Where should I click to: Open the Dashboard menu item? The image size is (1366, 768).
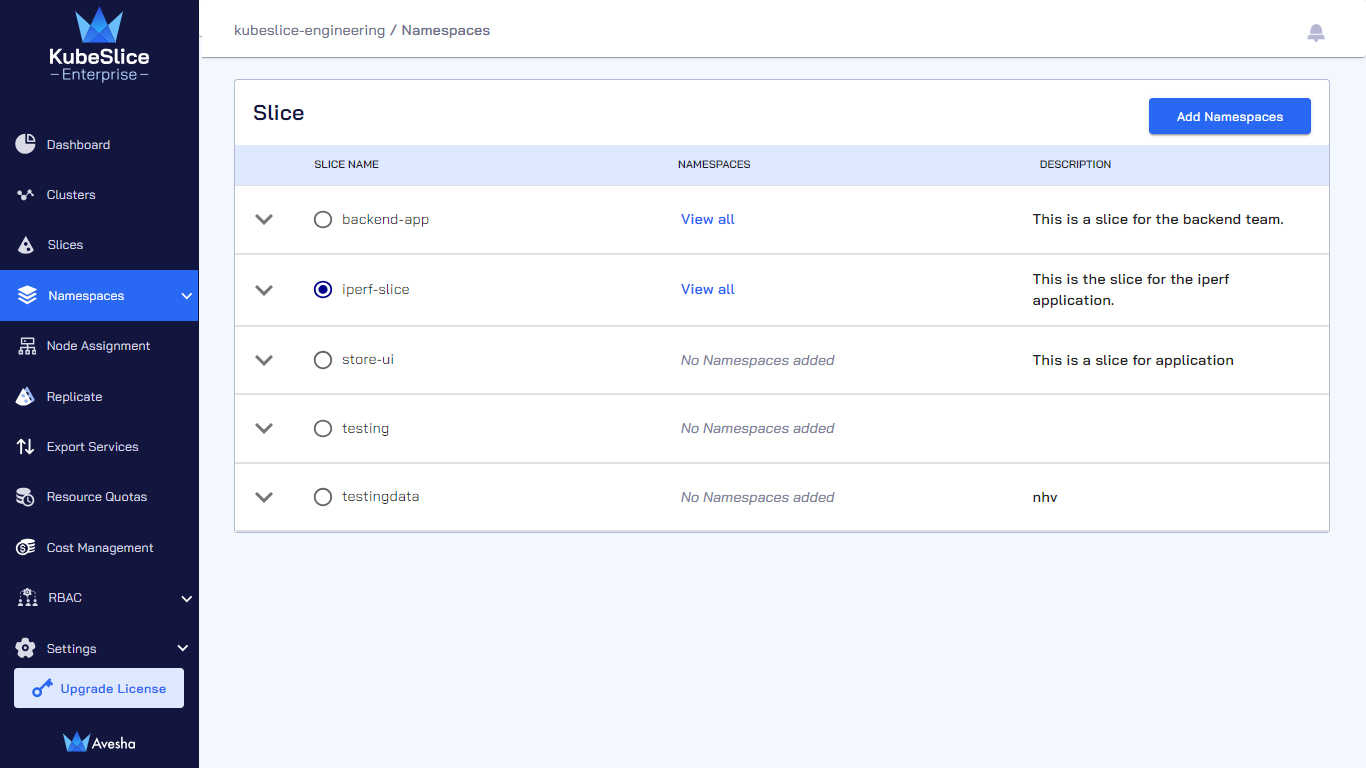pos(99,144)
